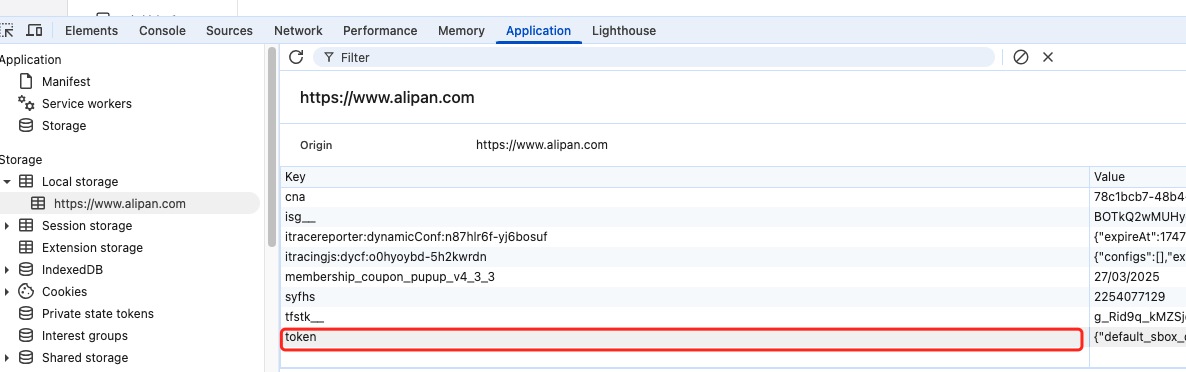Click the IndexedDB database icon
The width and height of the screenshot is (1186, 372).
[26, 269]
